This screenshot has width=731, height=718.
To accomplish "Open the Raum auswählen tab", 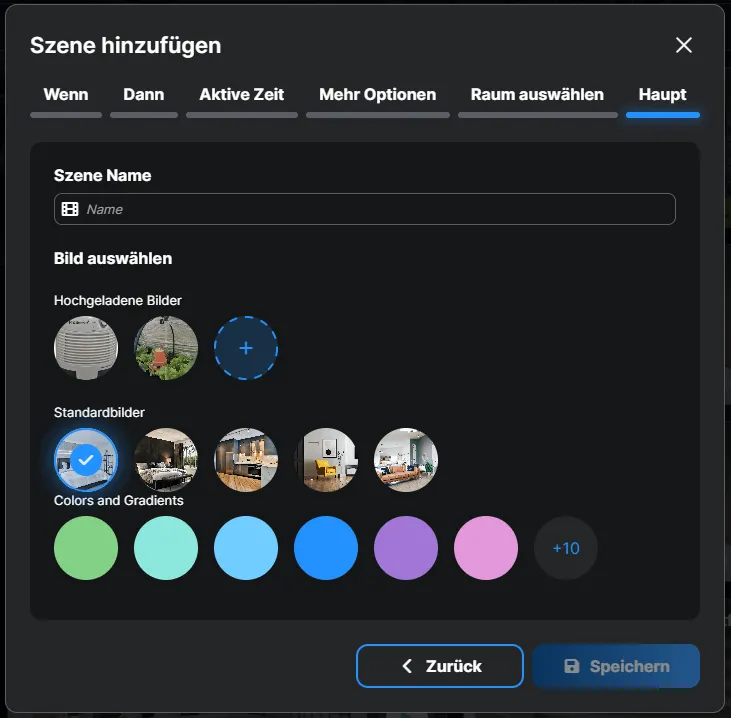I will click(x=537, y=95).
